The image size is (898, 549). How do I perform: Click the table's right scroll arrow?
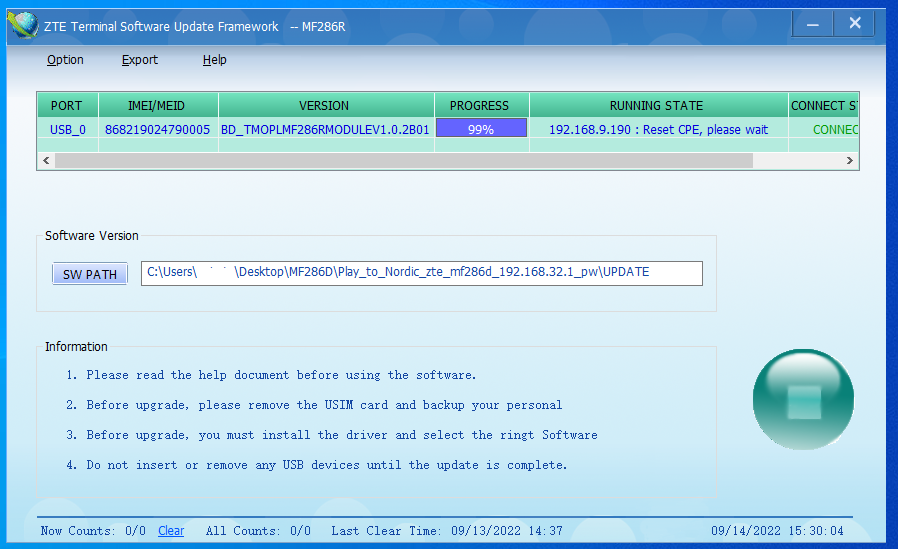click(850, 161)
